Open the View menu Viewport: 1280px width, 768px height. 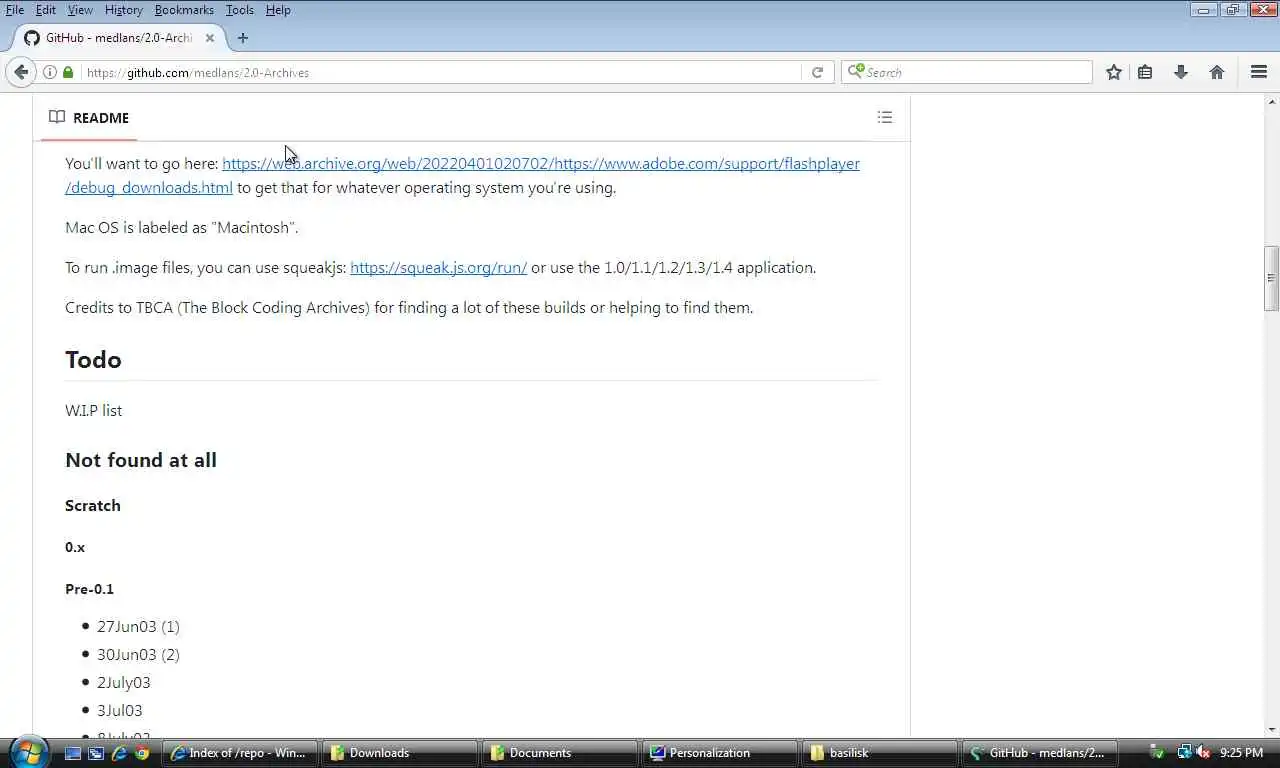tap(80, 10)
